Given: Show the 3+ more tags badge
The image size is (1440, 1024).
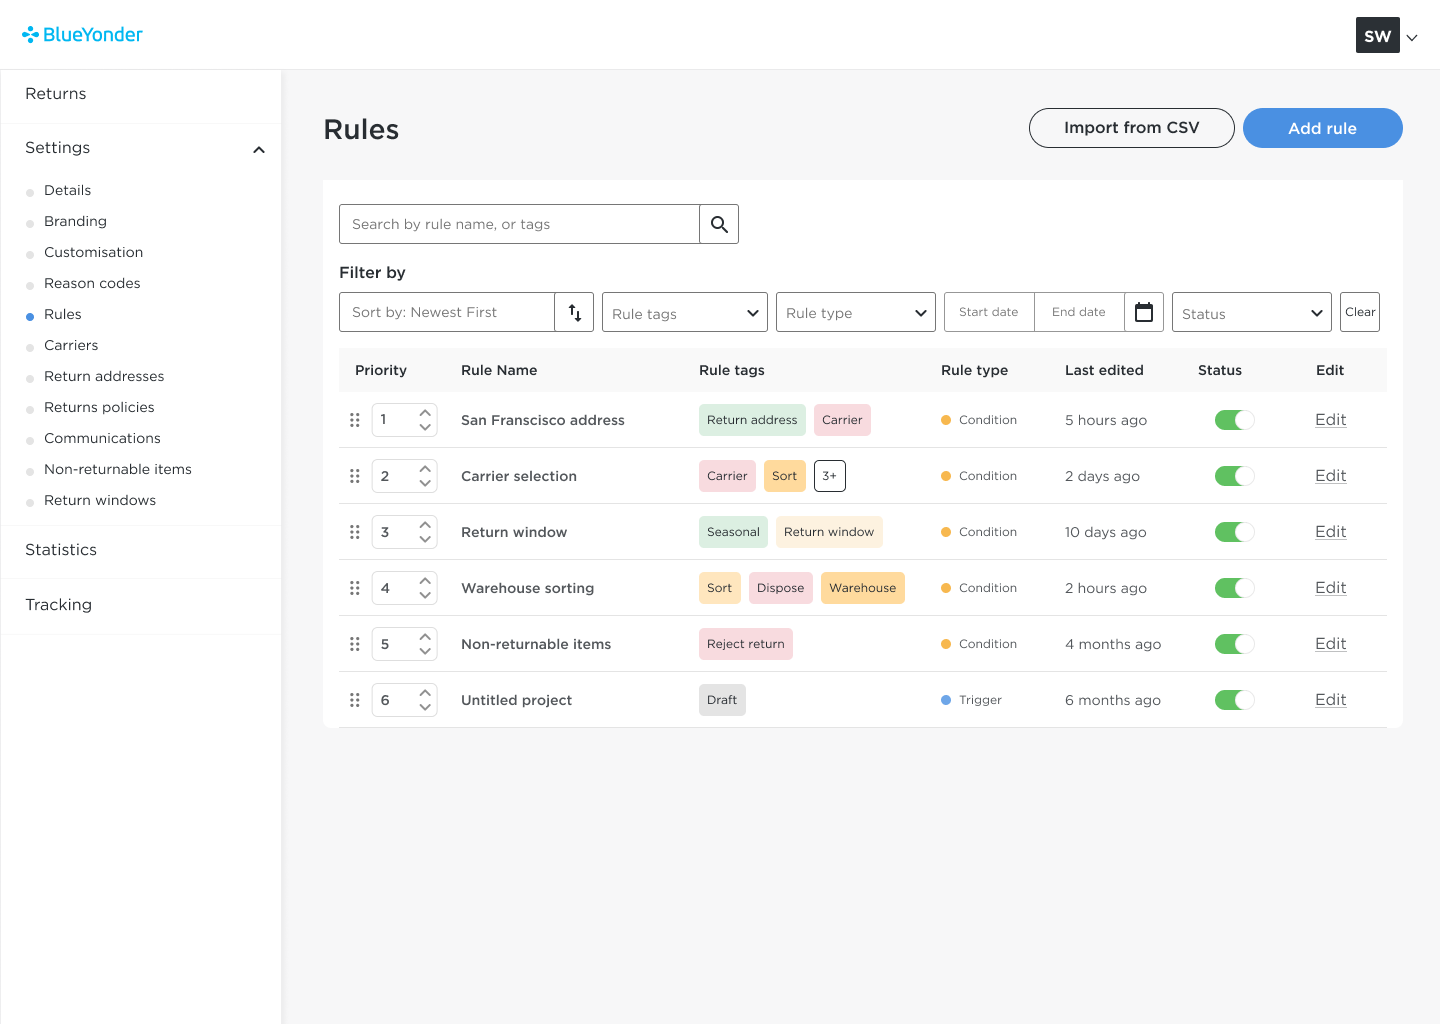Looking at the screenshot, I should (x=830, y=476).
